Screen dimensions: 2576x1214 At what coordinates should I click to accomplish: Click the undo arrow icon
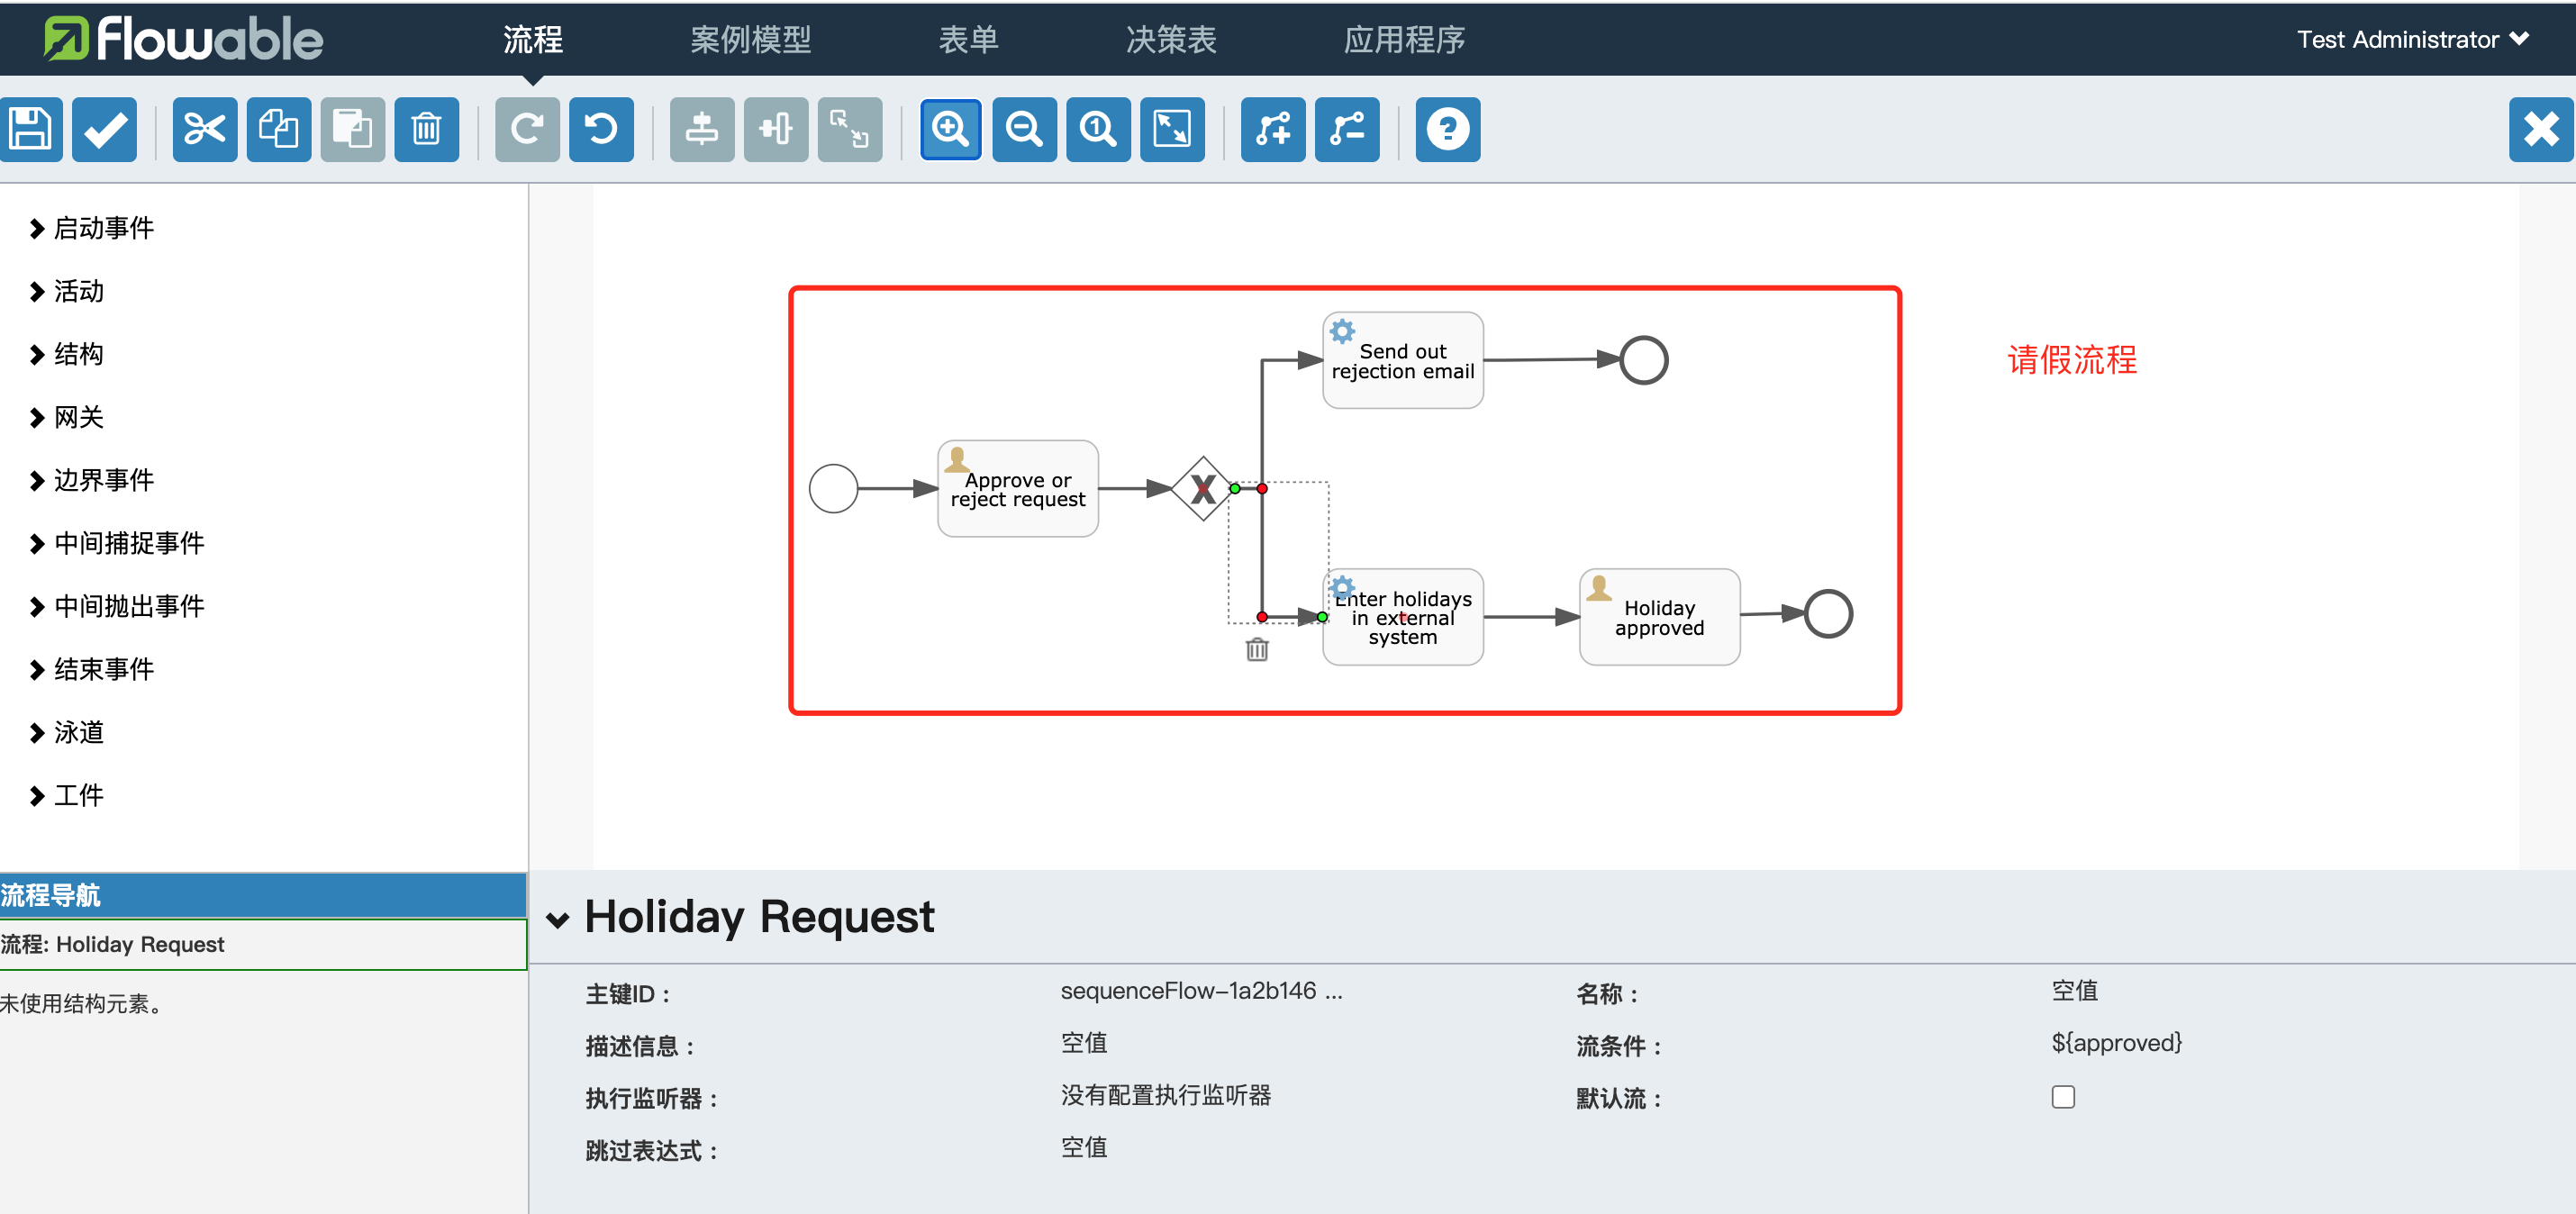coord(601,129)
